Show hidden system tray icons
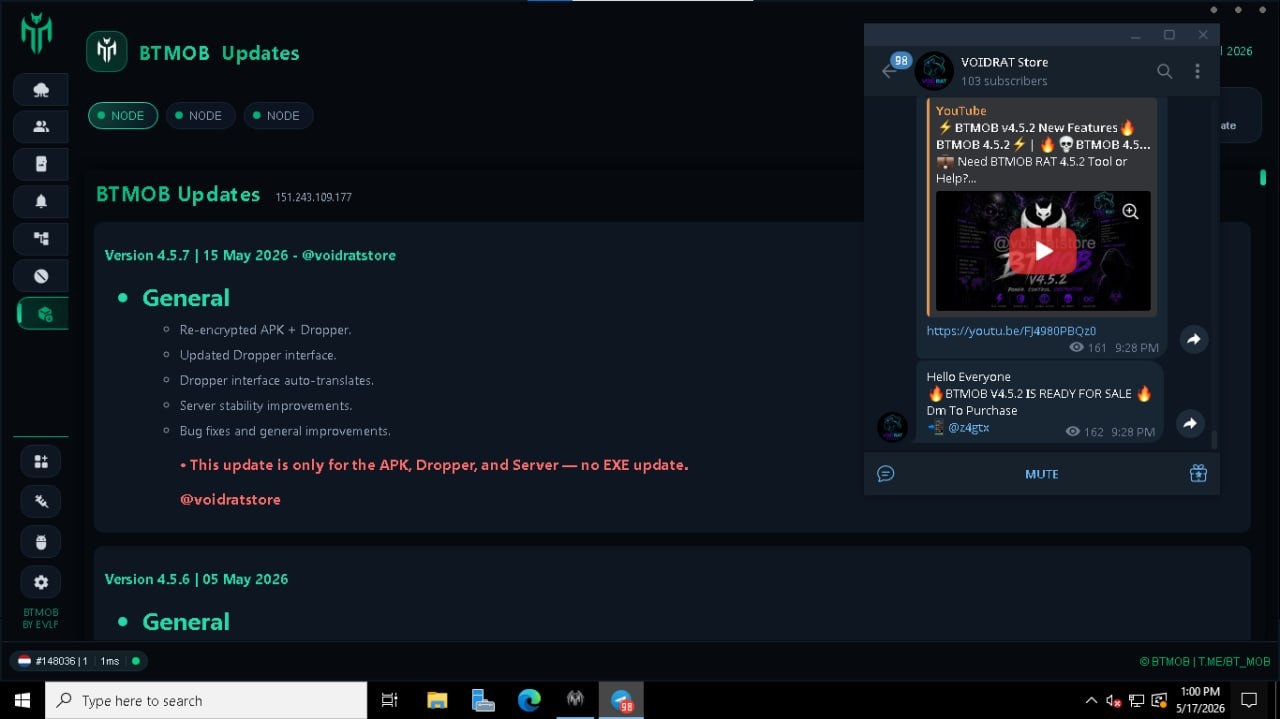The width and height of the screenshot is (1280, 719). click(1091, 700)
